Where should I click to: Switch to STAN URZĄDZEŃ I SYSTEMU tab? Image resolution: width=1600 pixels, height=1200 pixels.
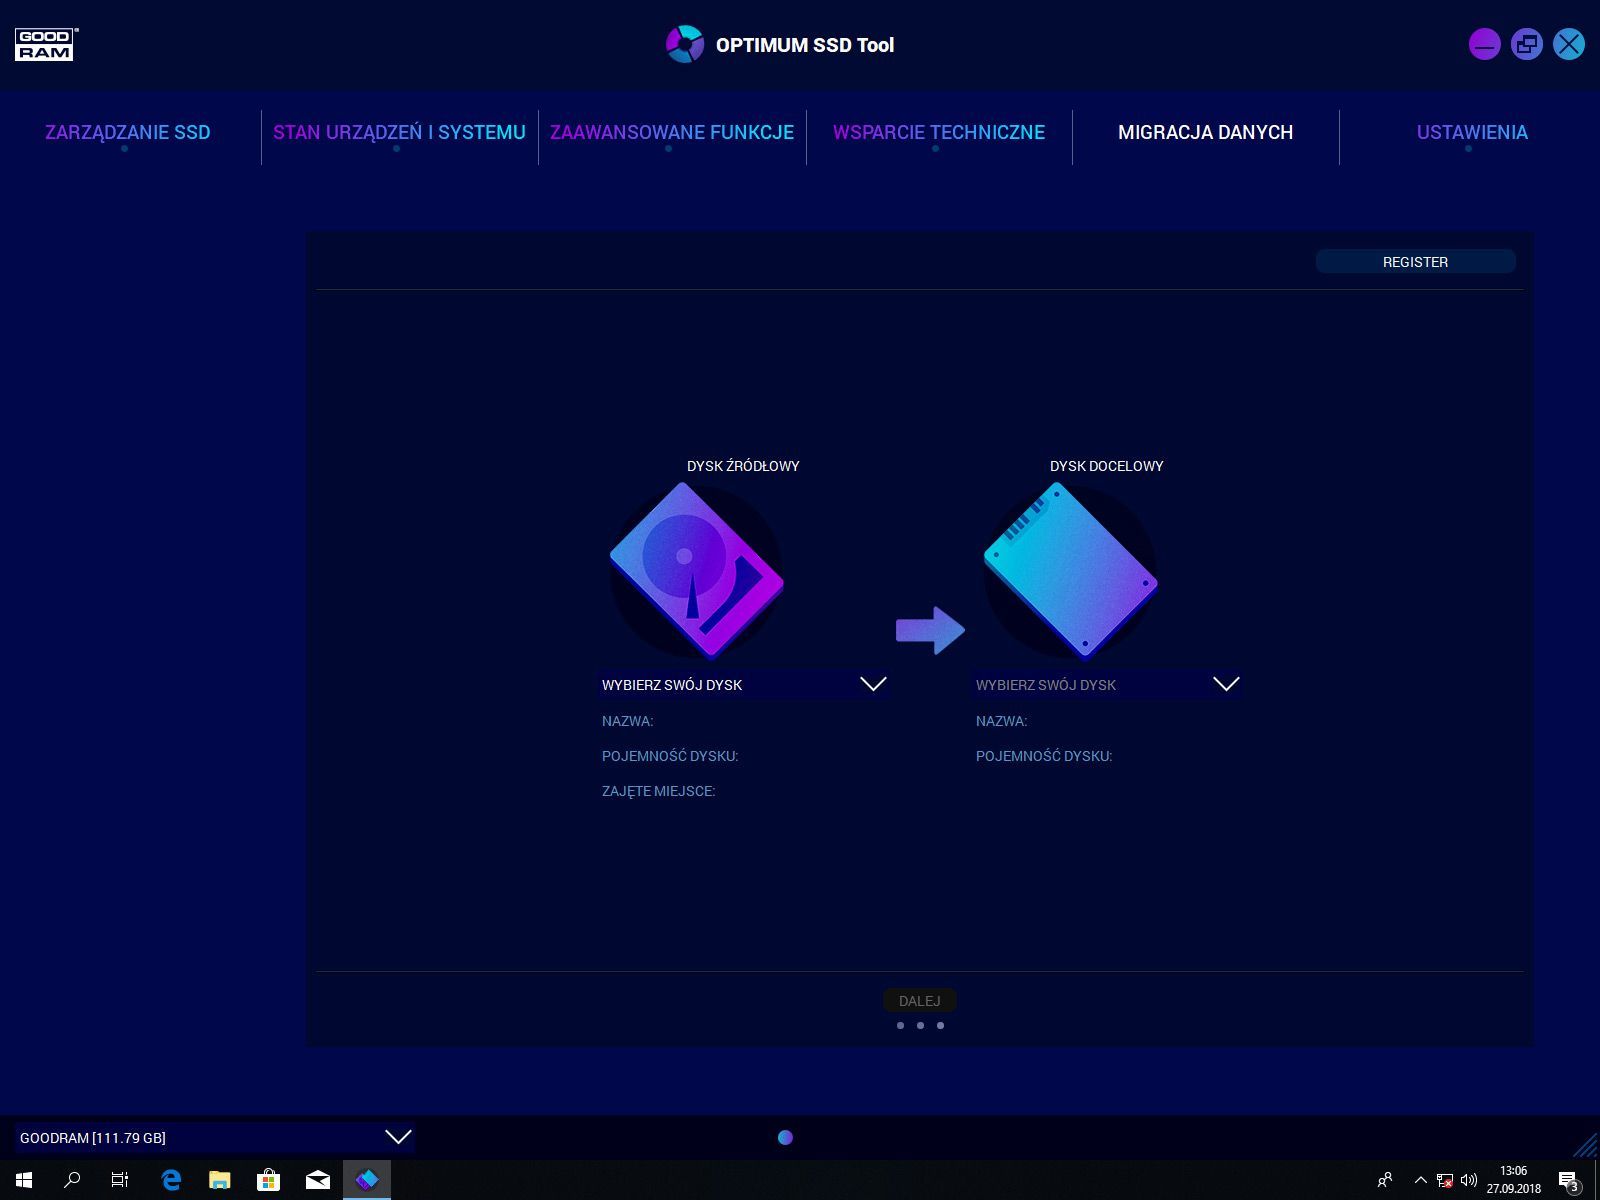399,132
